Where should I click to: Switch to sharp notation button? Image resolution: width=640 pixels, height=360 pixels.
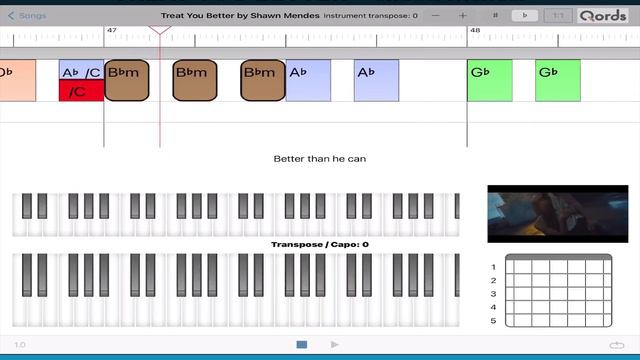click(495, 16)
